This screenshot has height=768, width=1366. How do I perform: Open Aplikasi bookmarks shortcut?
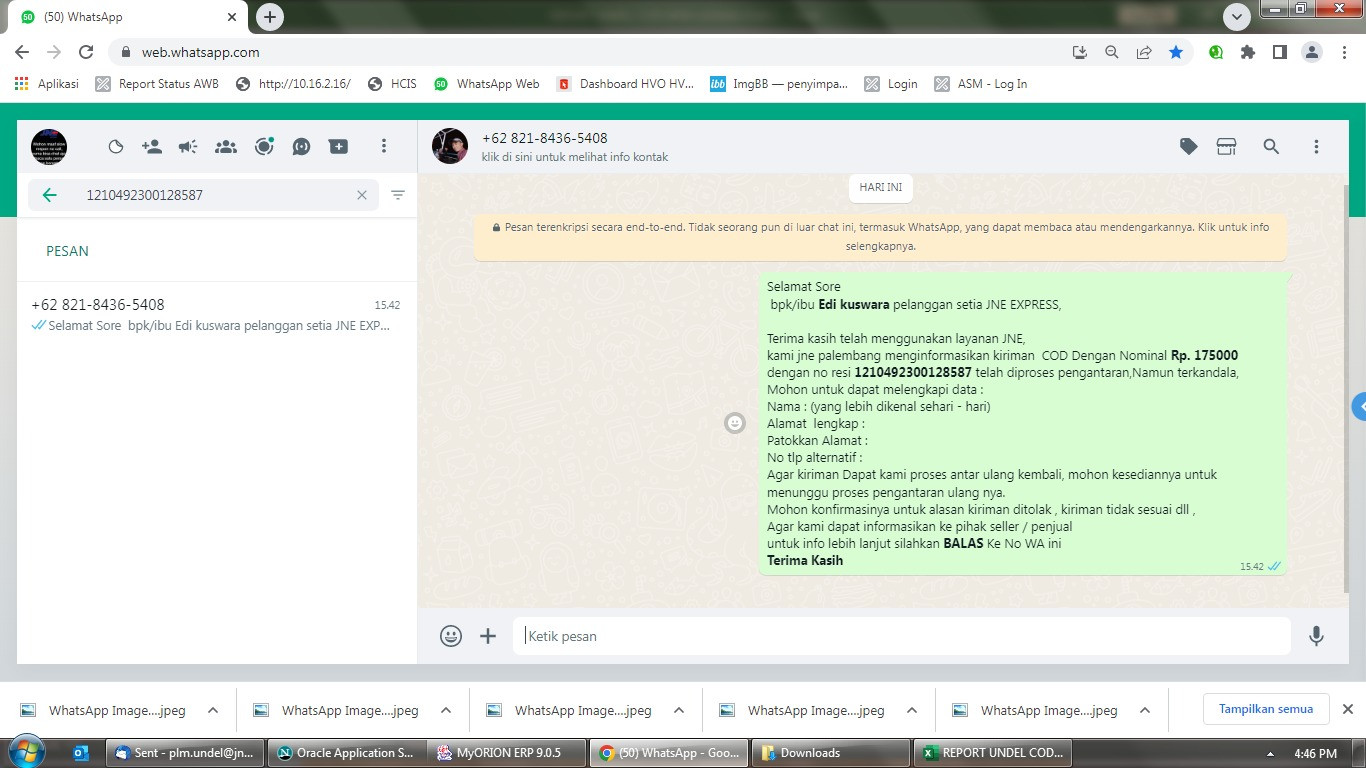click(47, 84)
